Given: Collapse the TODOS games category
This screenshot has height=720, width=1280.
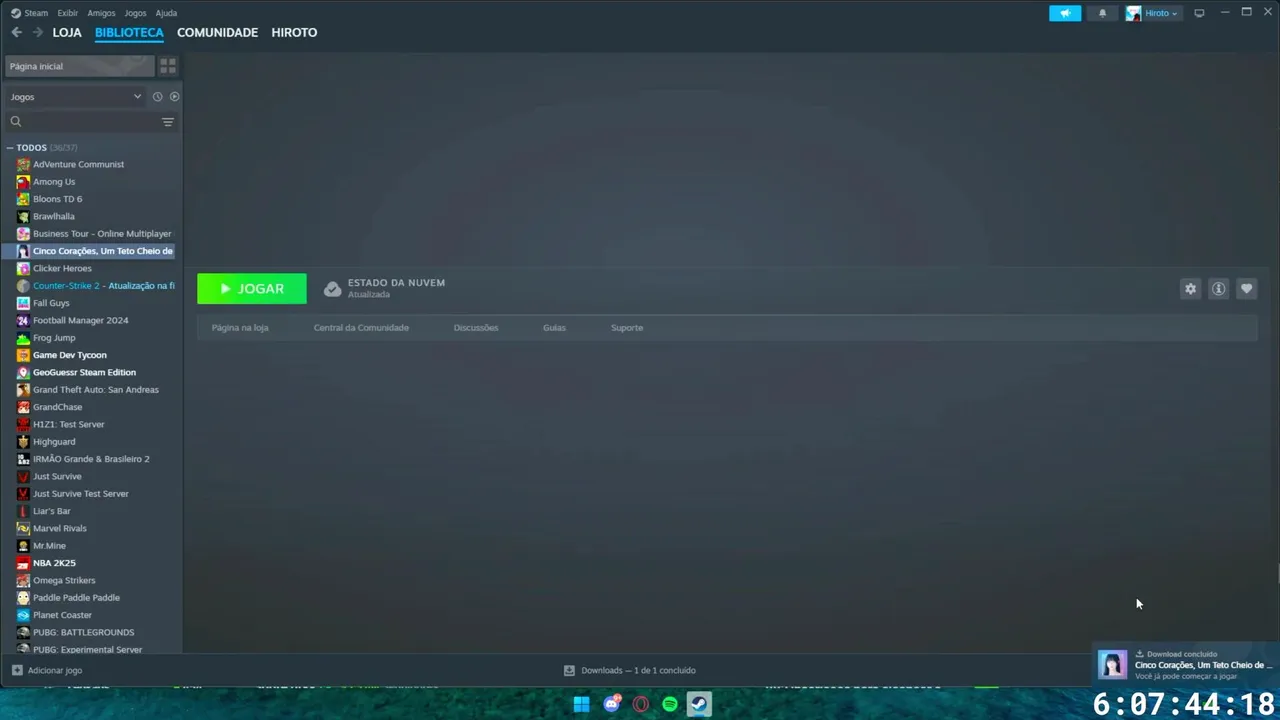Looking at the screenshot, I should (10, 148).
